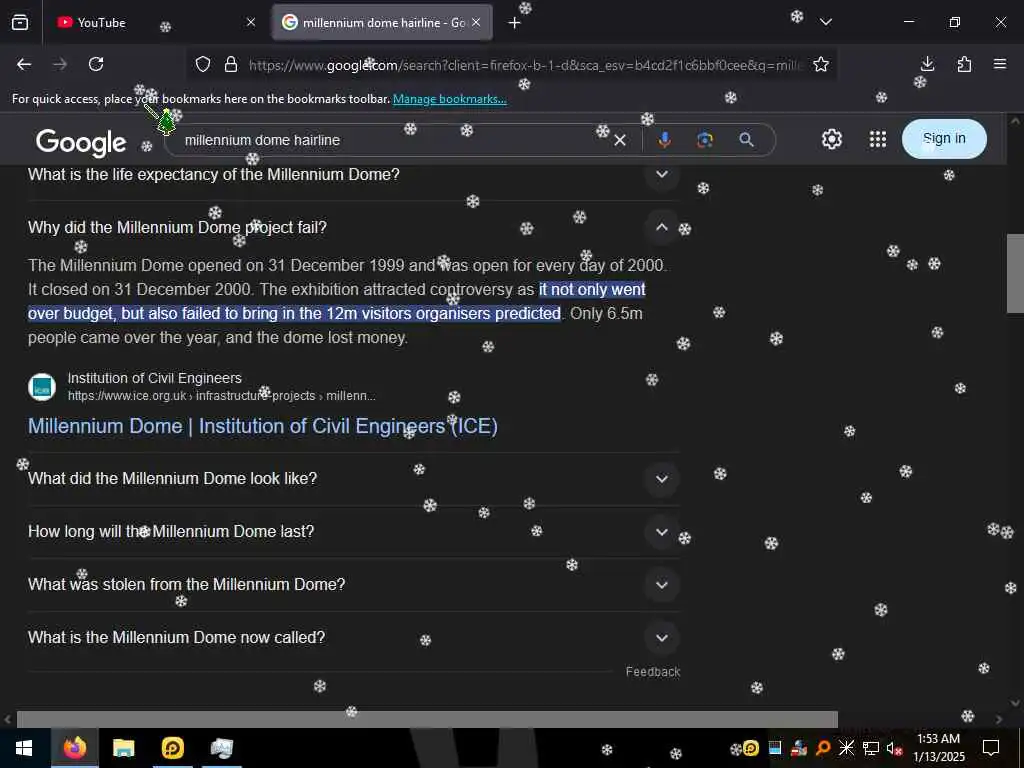Go back to the previous page
The width and height of the screenshot is (1024, 768).
click(24, 64)
